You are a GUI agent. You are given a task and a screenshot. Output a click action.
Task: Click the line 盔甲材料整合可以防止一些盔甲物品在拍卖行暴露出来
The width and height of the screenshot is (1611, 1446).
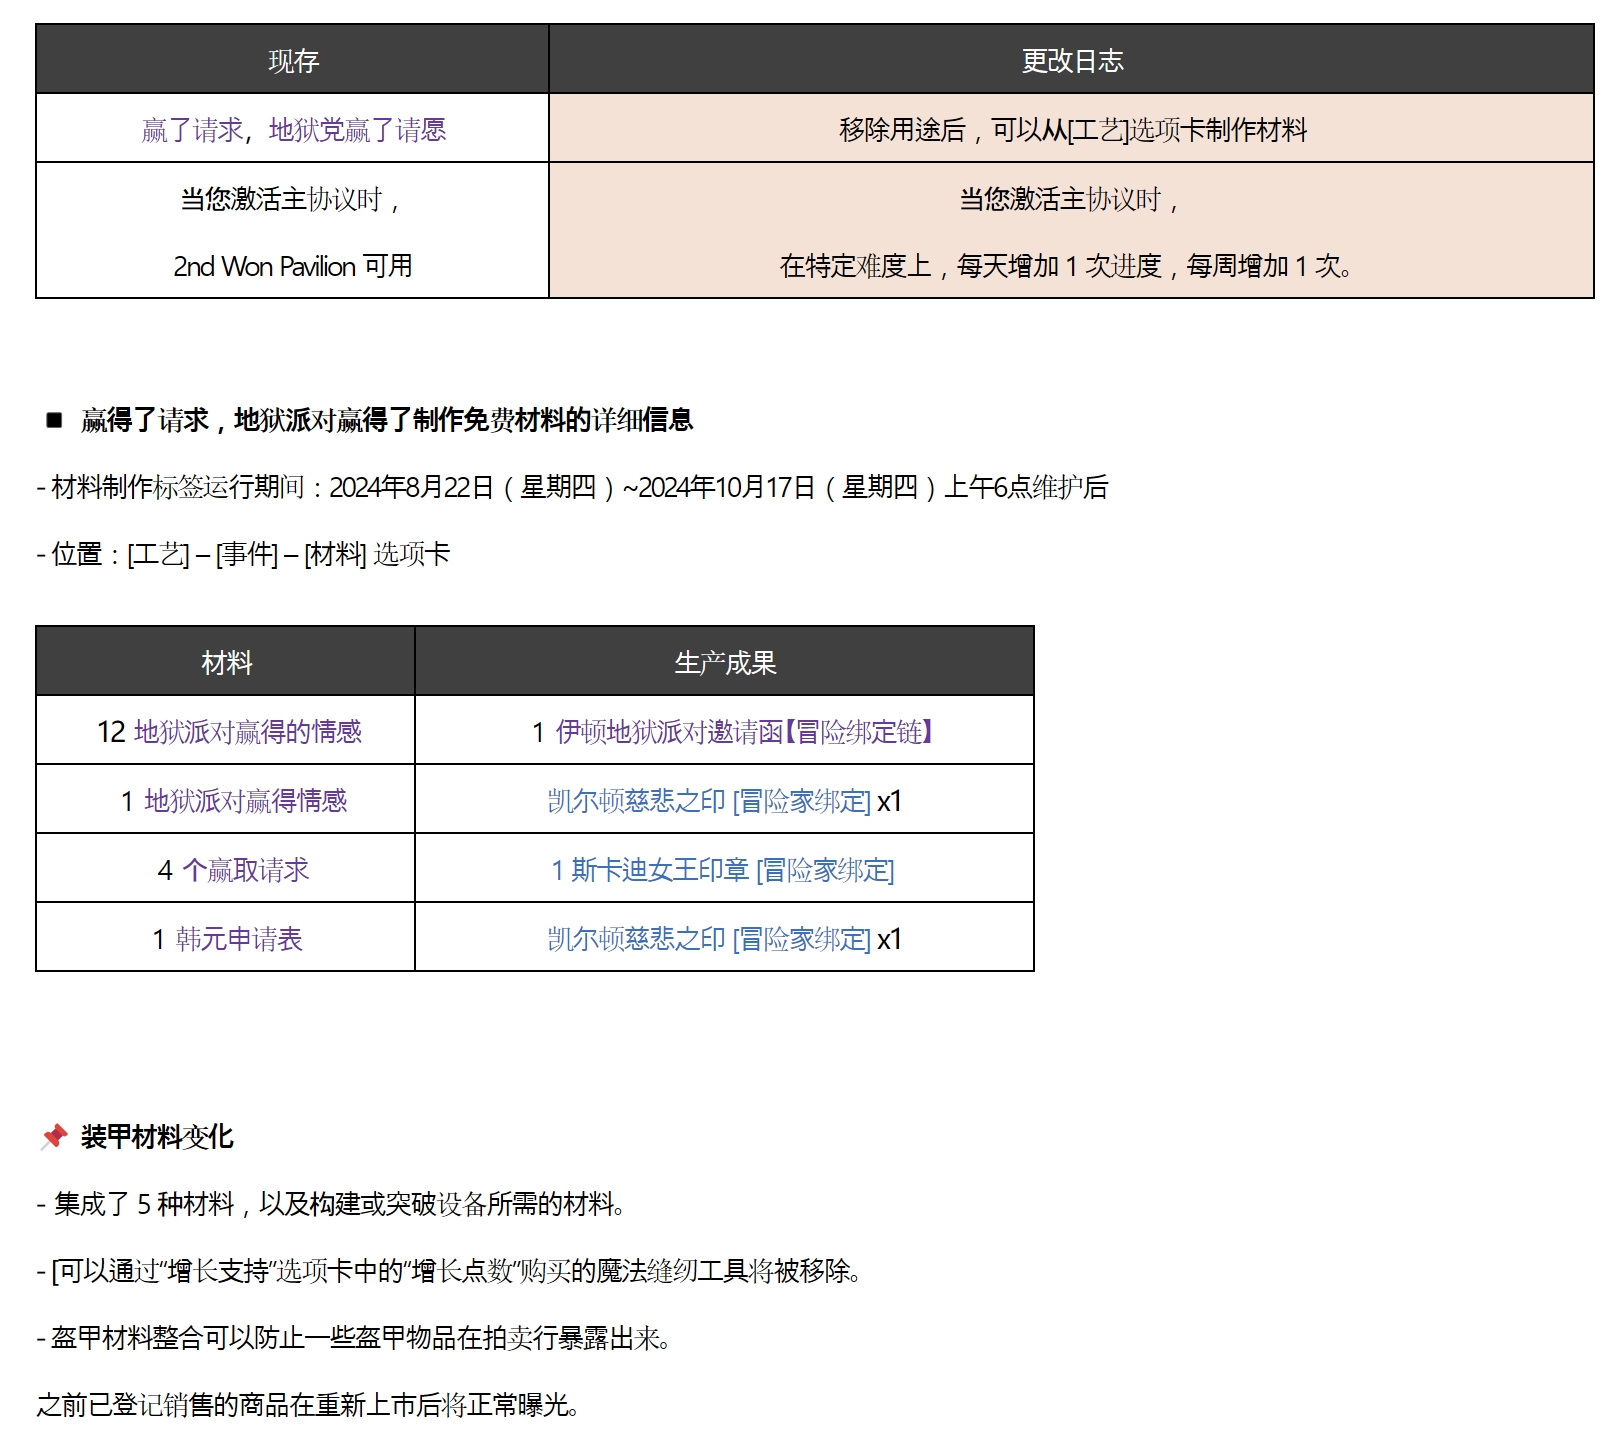(x=353, y=1338)
